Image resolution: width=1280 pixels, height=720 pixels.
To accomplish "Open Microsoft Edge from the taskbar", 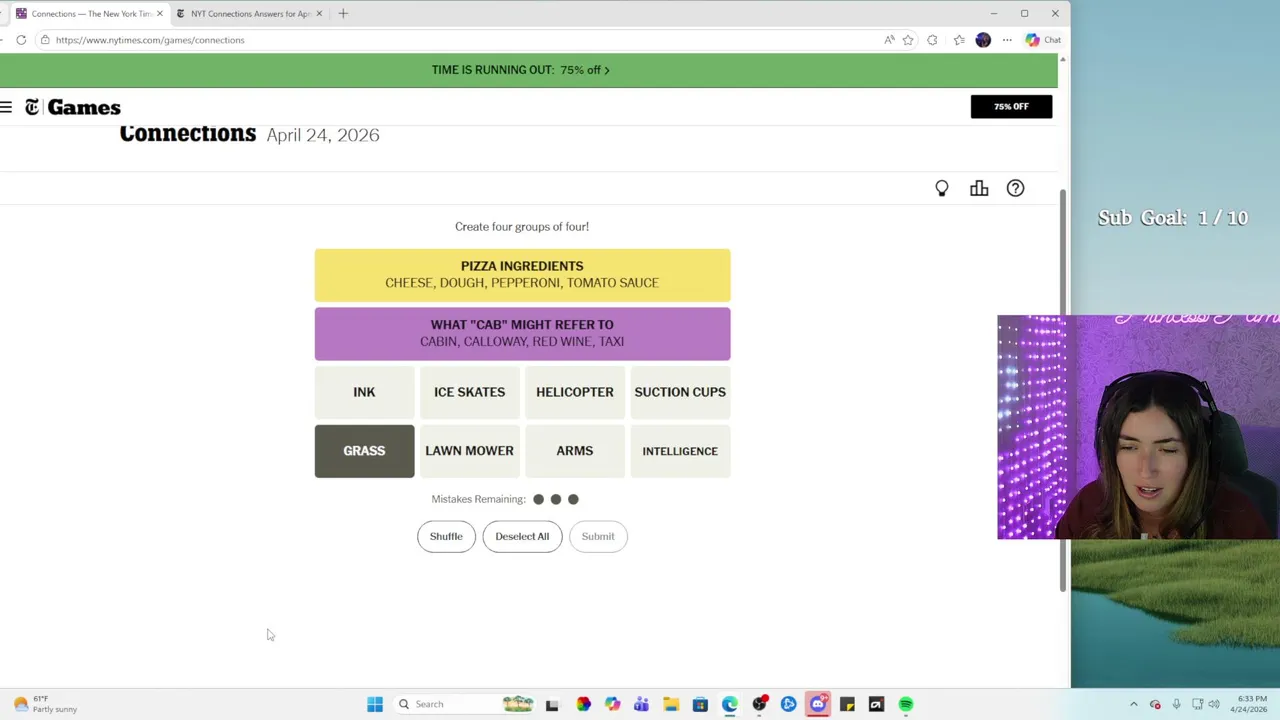I will click(x=730, y=704).
